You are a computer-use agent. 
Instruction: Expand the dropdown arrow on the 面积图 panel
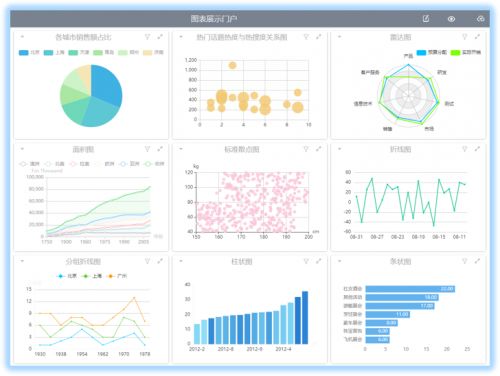click(22, 149)
